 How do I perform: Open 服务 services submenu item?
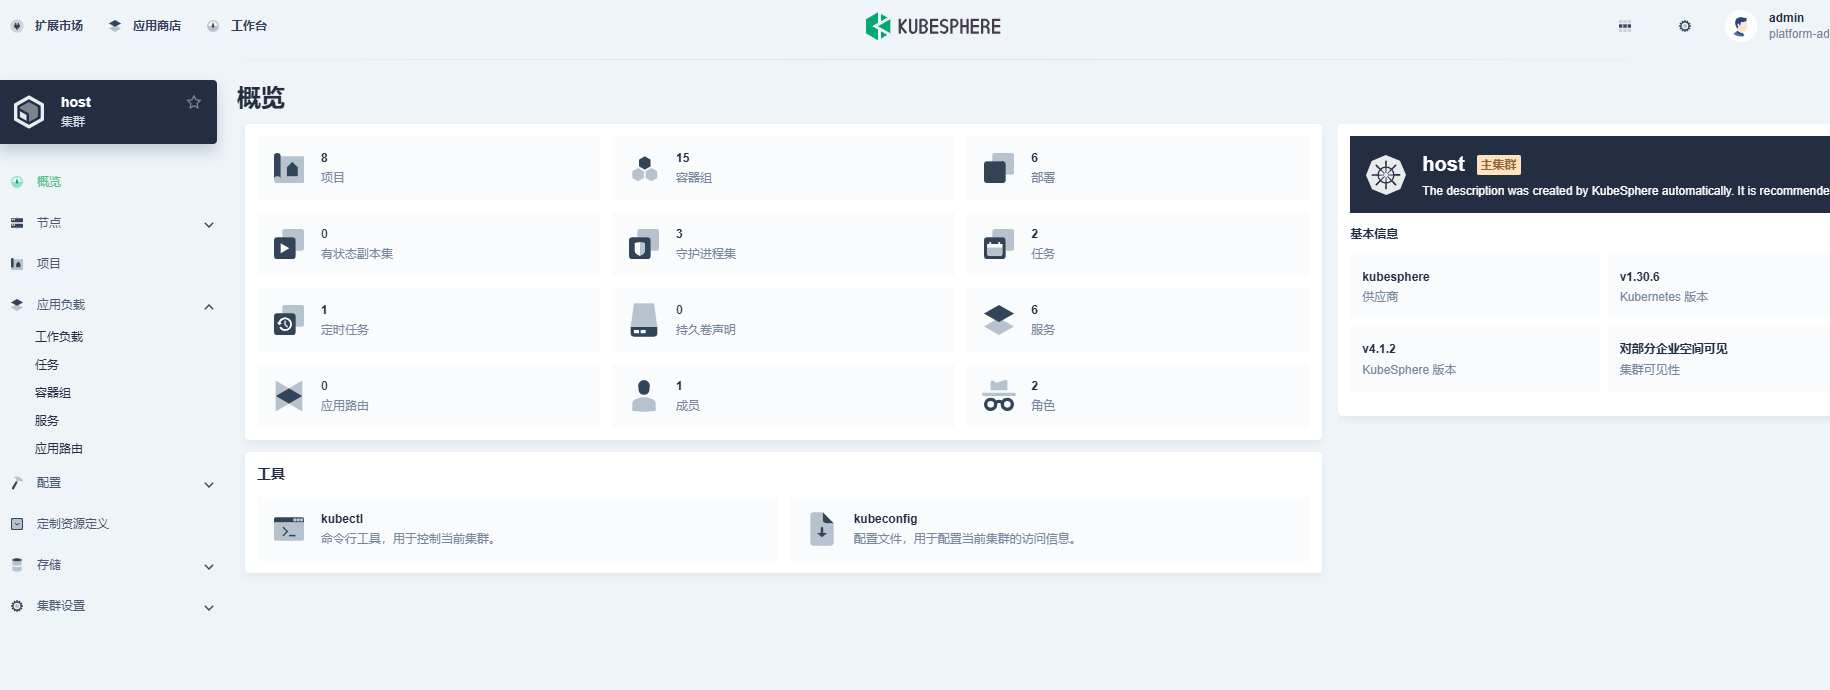tap(47, 421)
